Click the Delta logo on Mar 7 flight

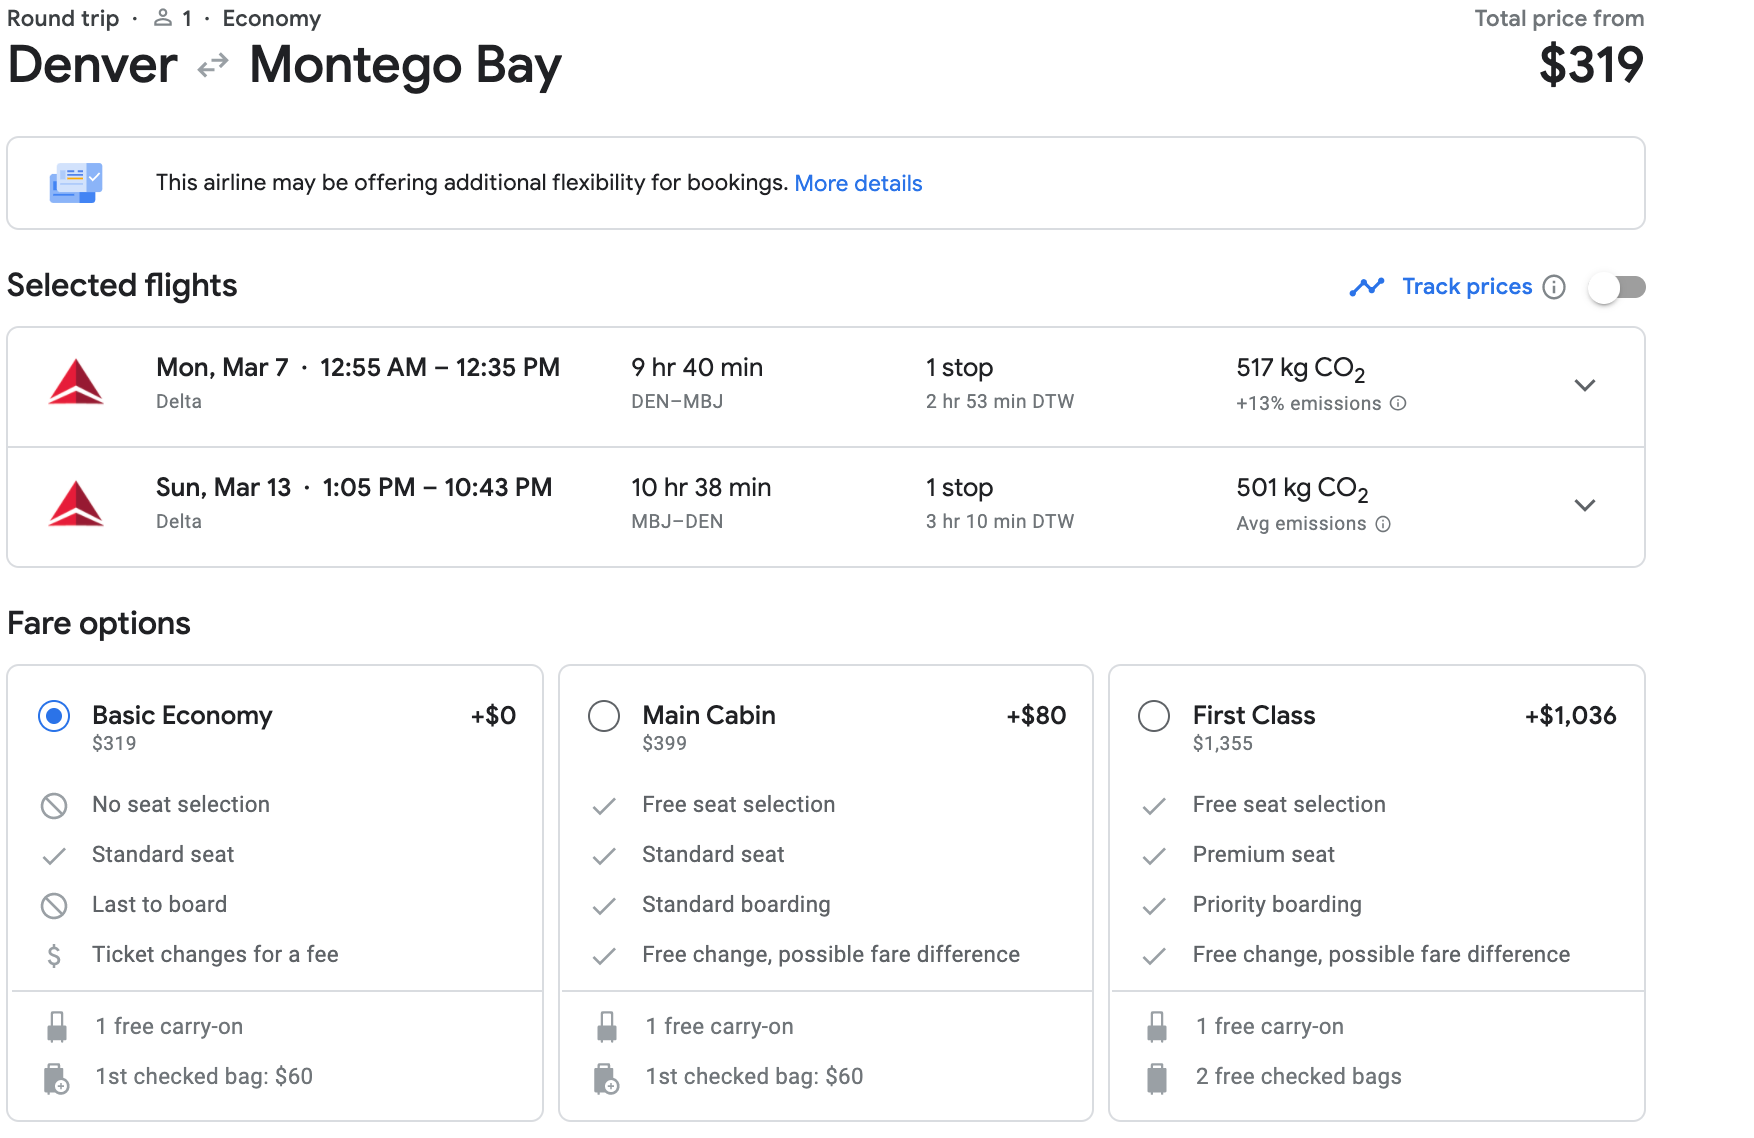[76, 384]
